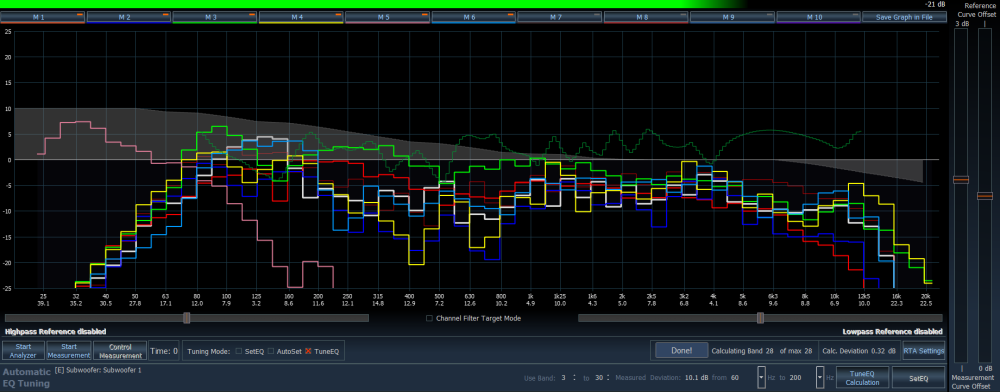The height and width of the screenshot is (392, 1000).
Task: Open the 'to 200' Hz dropdown
Action: point(819,377)
